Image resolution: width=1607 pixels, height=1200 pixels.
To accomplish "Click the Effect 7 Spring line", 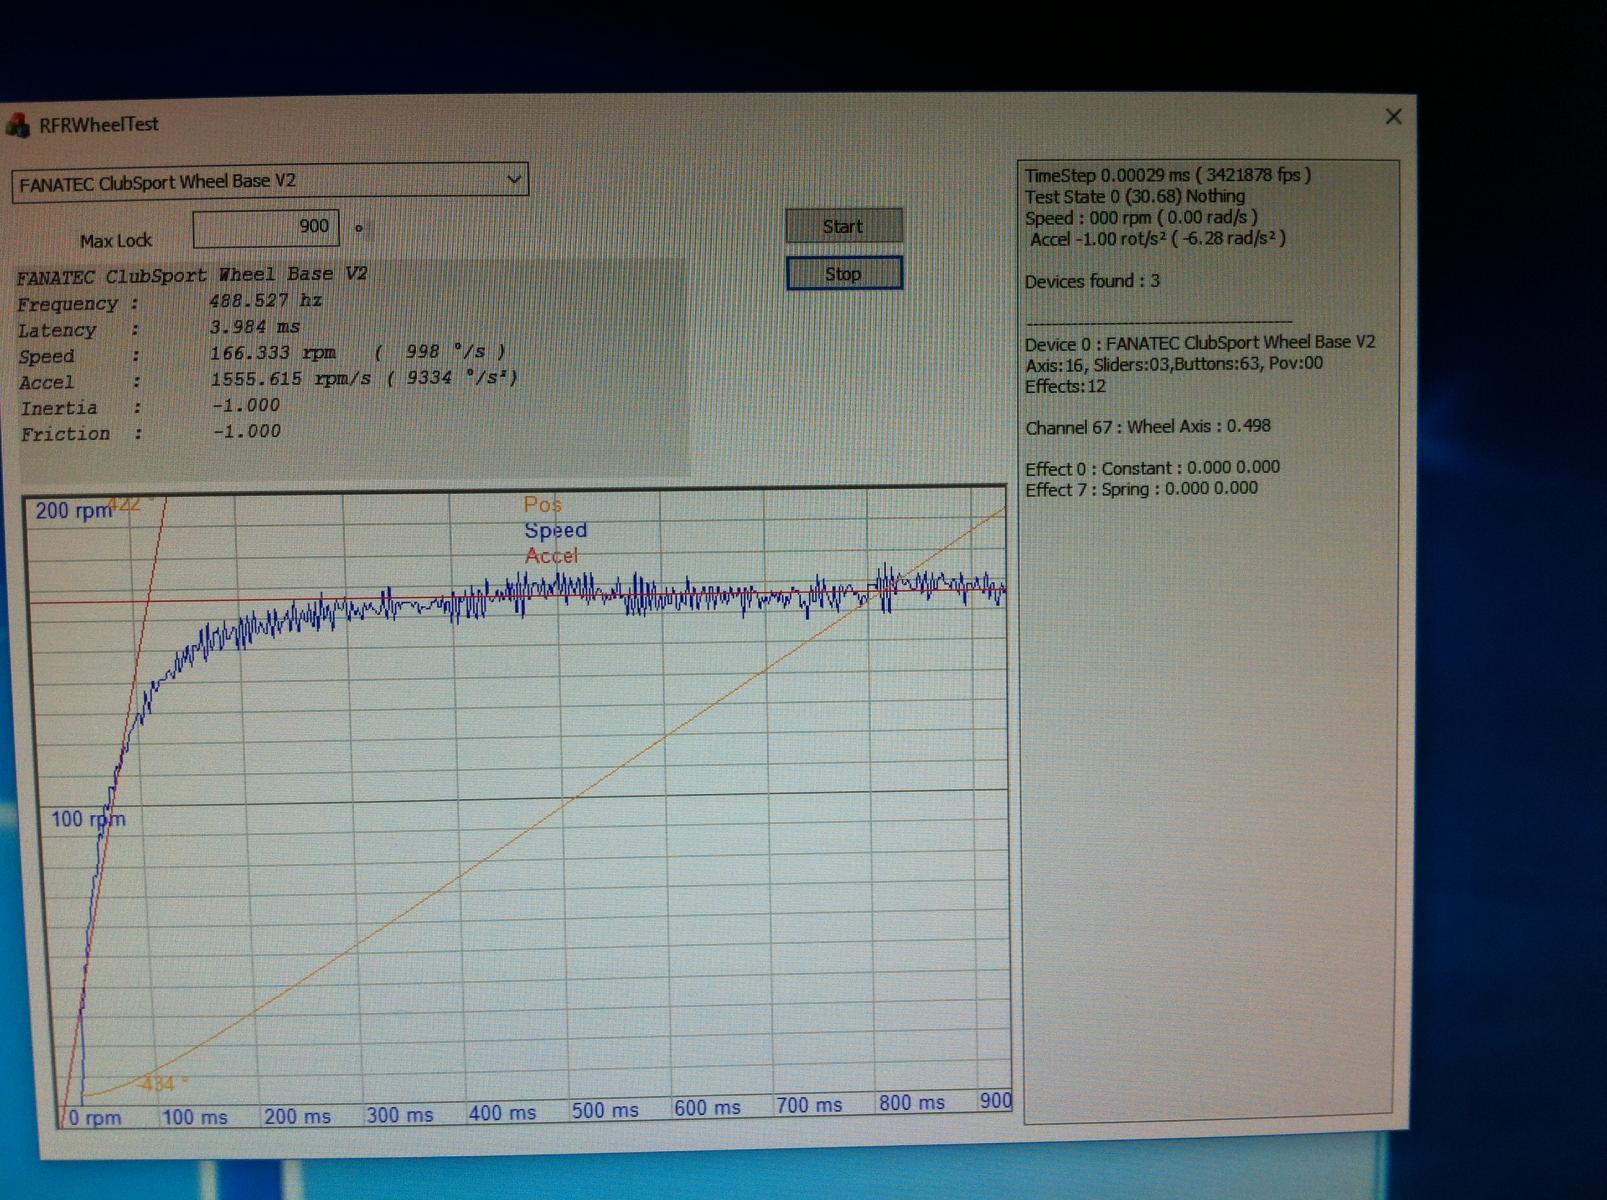I will (x=1141, y=489).
